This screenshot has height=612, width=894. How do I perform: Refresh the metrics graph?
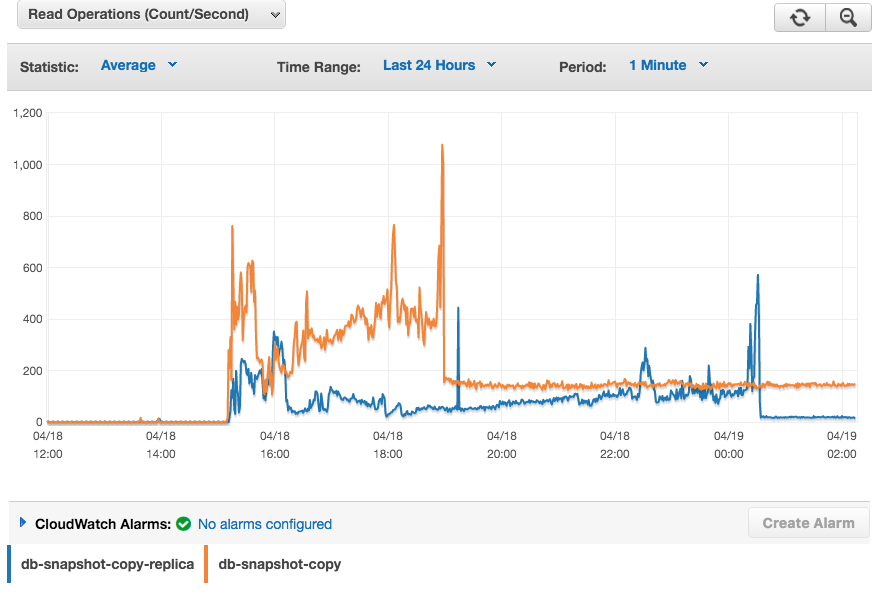[x=800, y=18]
